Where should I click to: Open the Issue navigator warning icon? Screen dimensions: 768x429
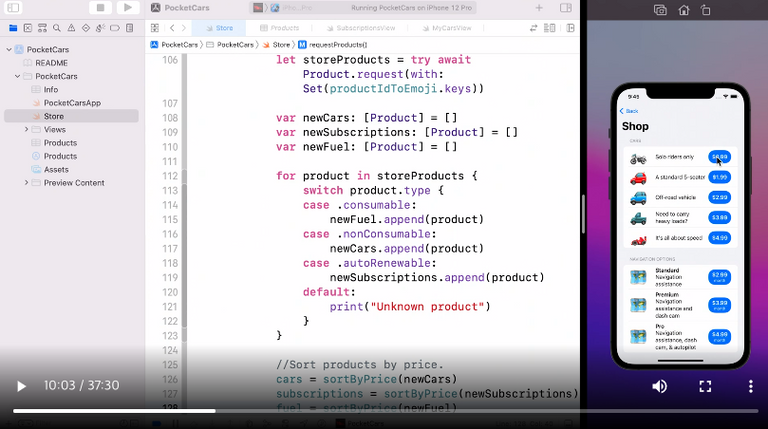click(72, 28)
